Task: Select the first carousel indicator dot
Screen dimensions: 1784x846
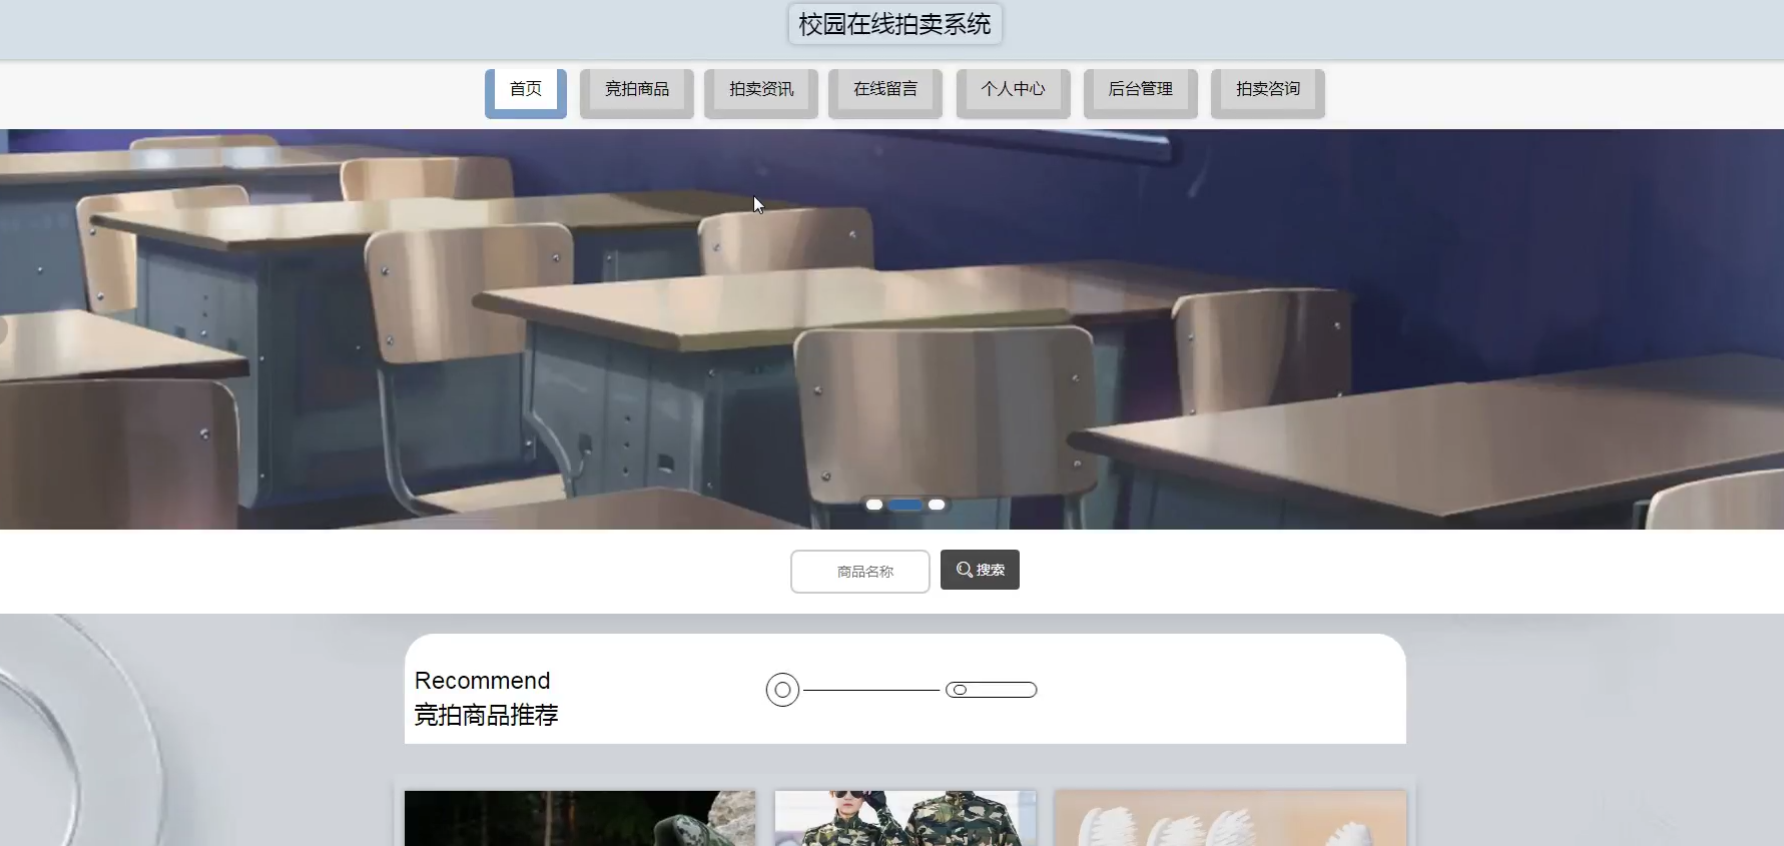Action: (x=874, y=504)
